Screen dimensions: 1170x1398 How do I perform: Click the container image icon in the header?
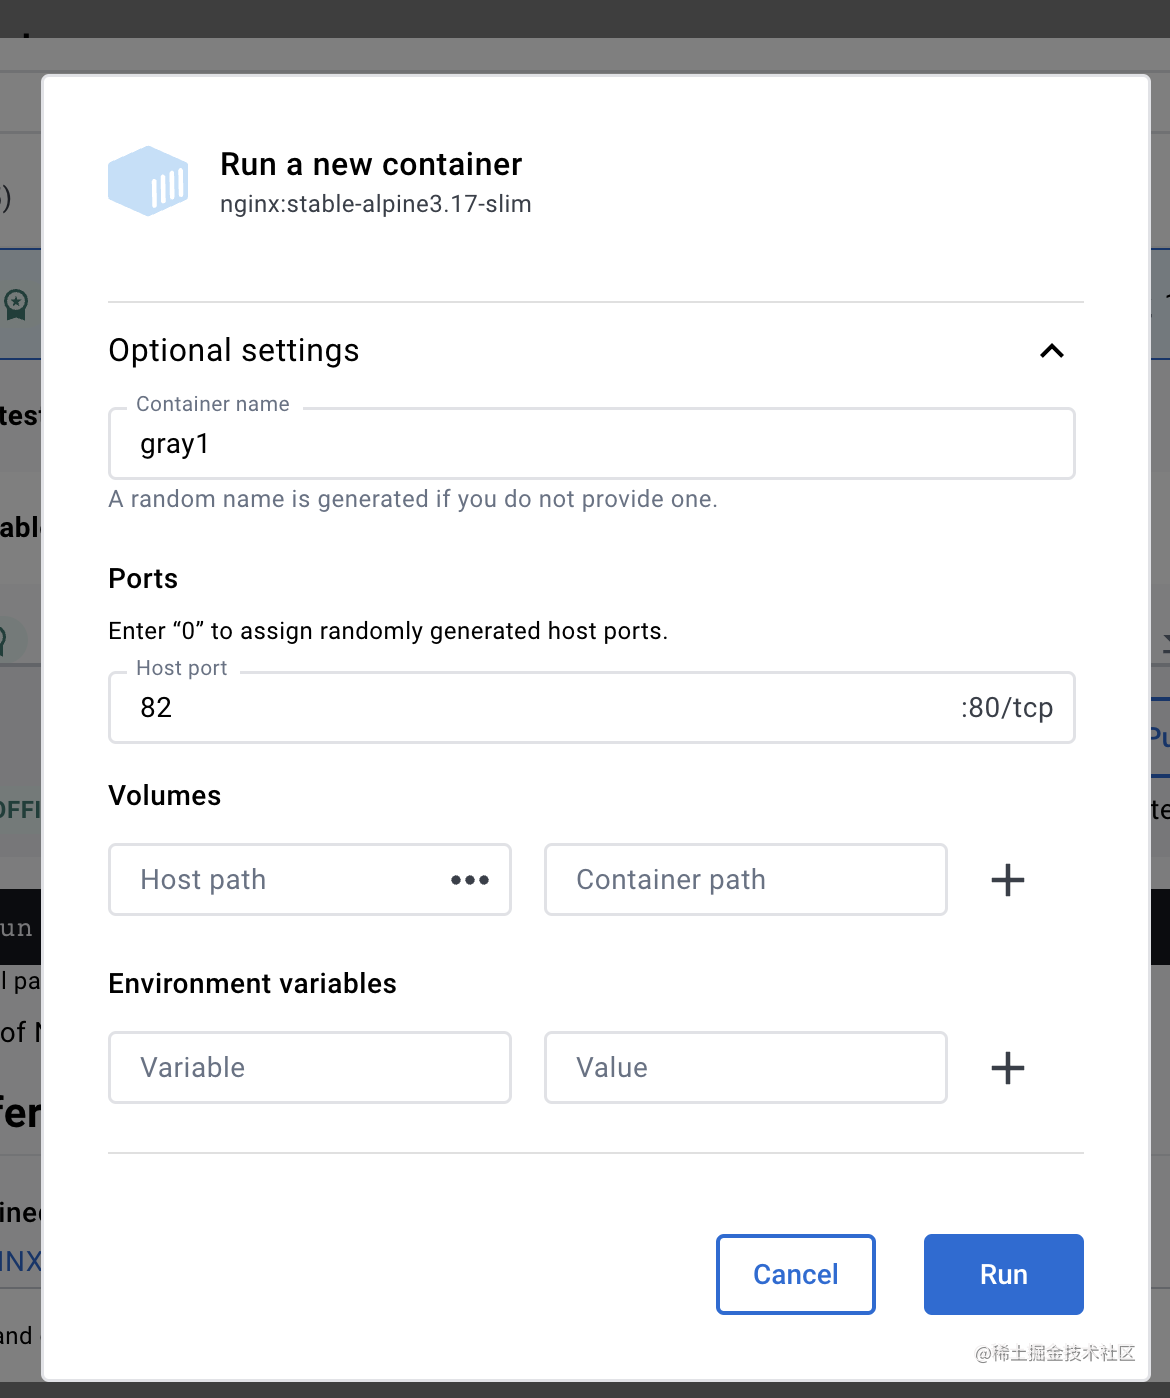coord(148,181)
